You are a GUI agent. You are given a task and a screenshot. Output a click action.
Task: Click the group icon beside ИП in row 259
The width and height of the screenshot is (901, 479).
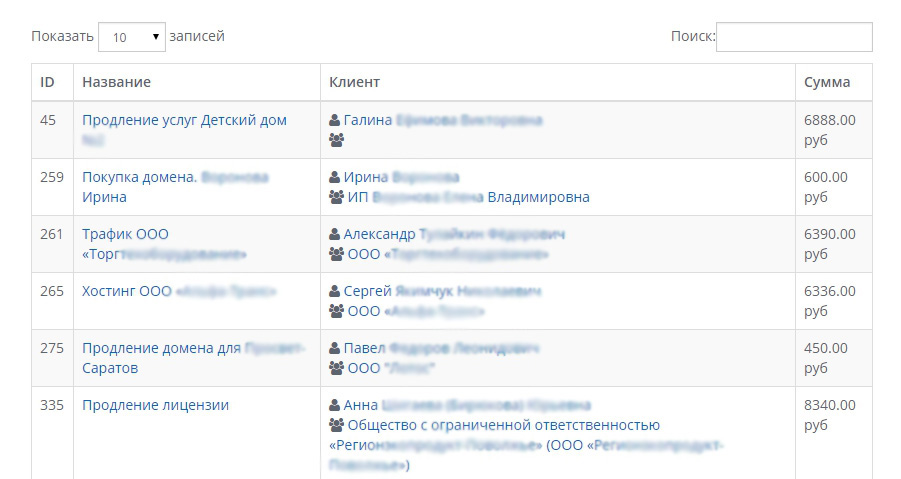click(x=336, y=197)
